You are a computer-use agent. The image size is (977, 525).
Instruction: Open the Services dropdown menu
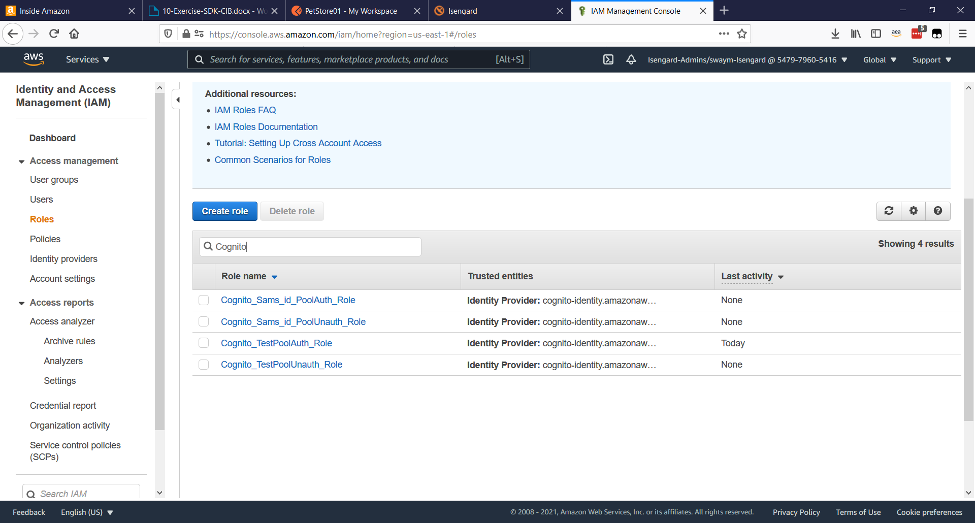coord(87,60)
